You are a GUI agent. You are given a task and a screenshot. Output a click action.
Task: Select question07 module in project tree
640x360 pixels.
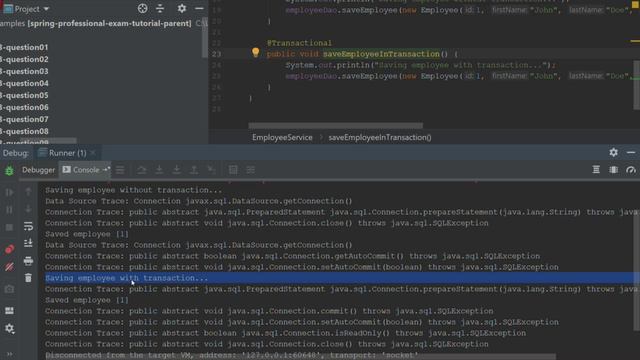pos(24,119)
